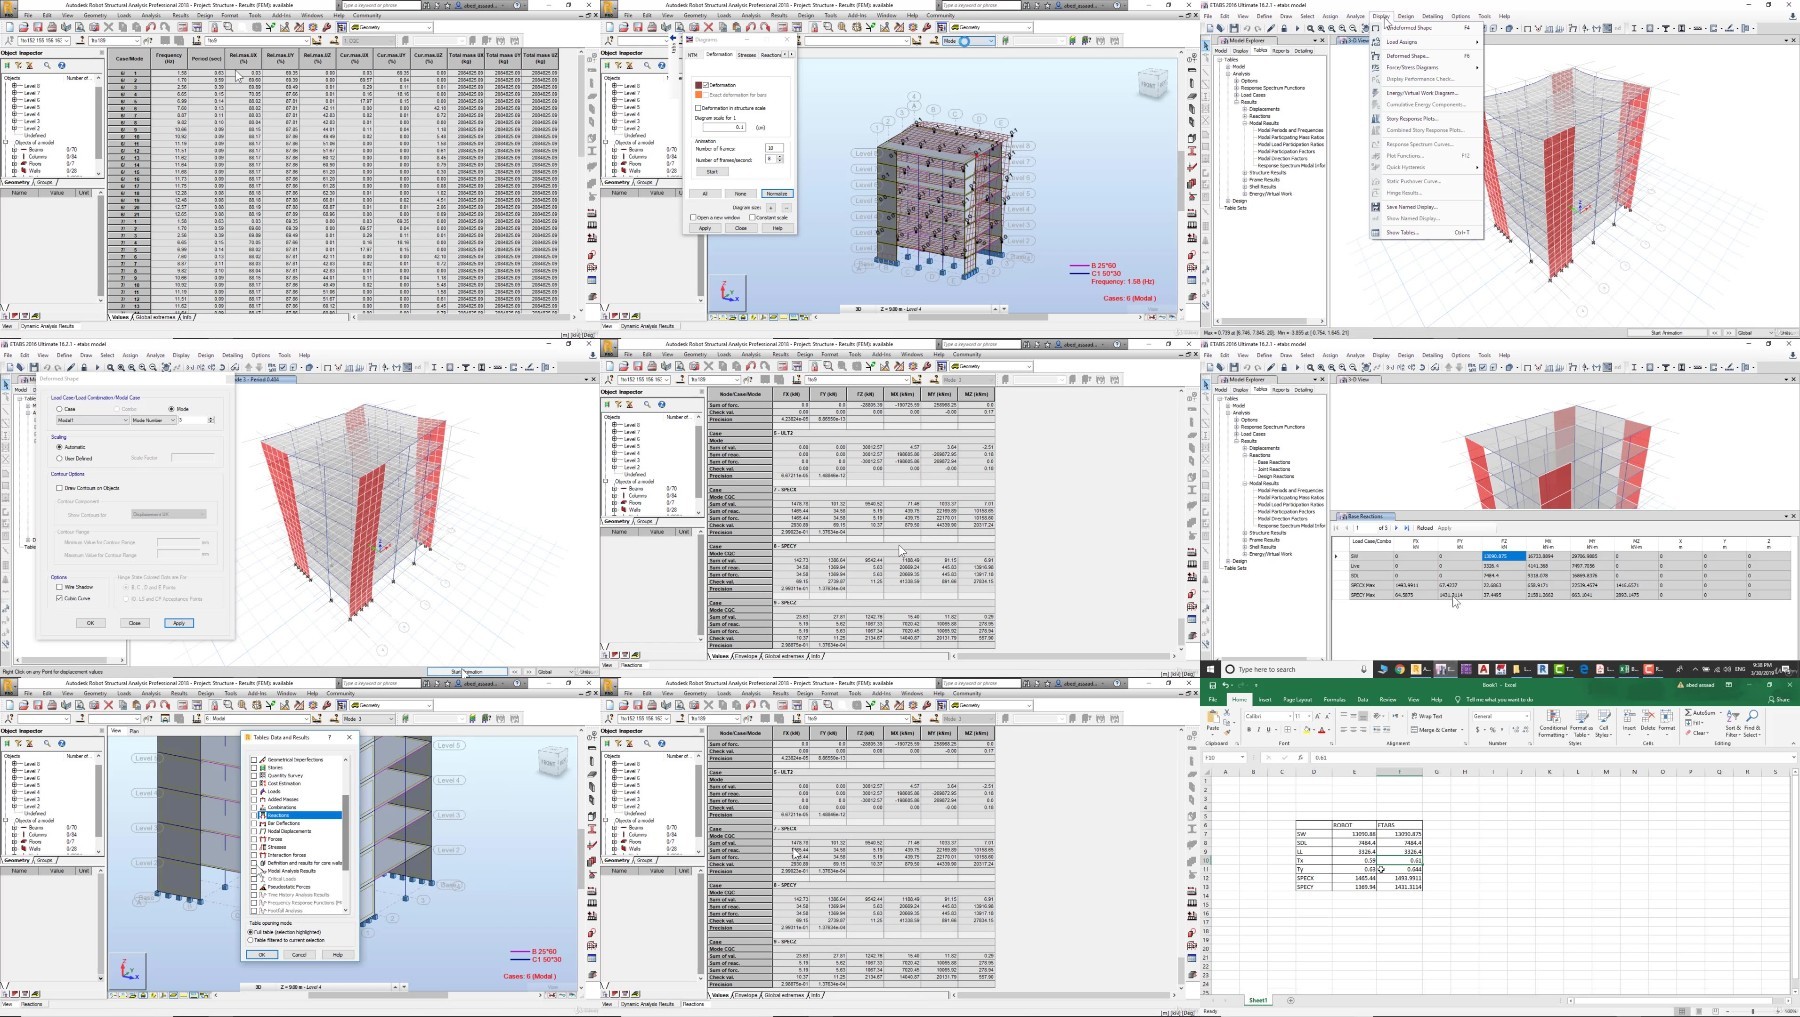Click the Diagram scale input field
Image resolution: width=1800 pixels, height=1017 pixels.
pos(724,127)
